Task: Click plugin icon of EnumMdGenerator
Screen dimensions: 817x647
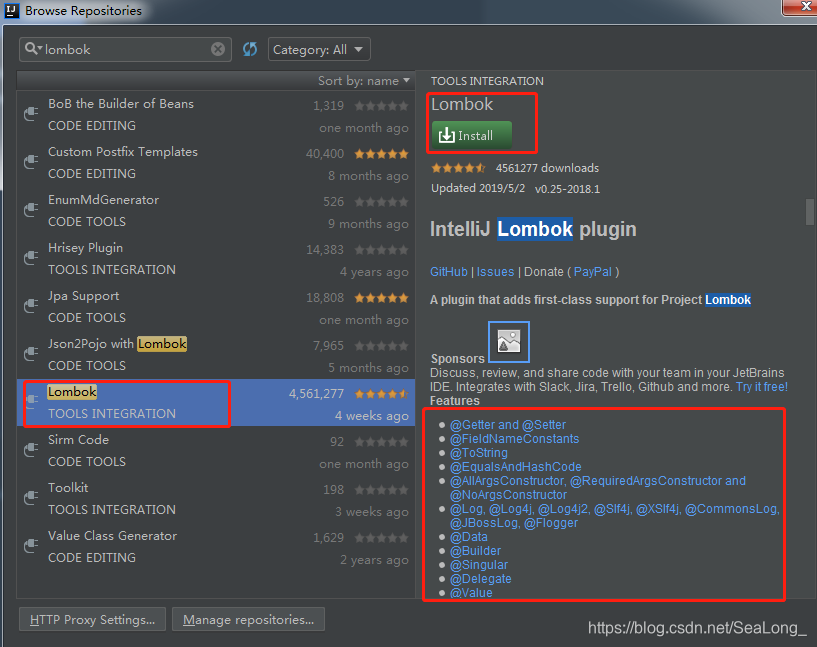Action: [x=31, y=210]
